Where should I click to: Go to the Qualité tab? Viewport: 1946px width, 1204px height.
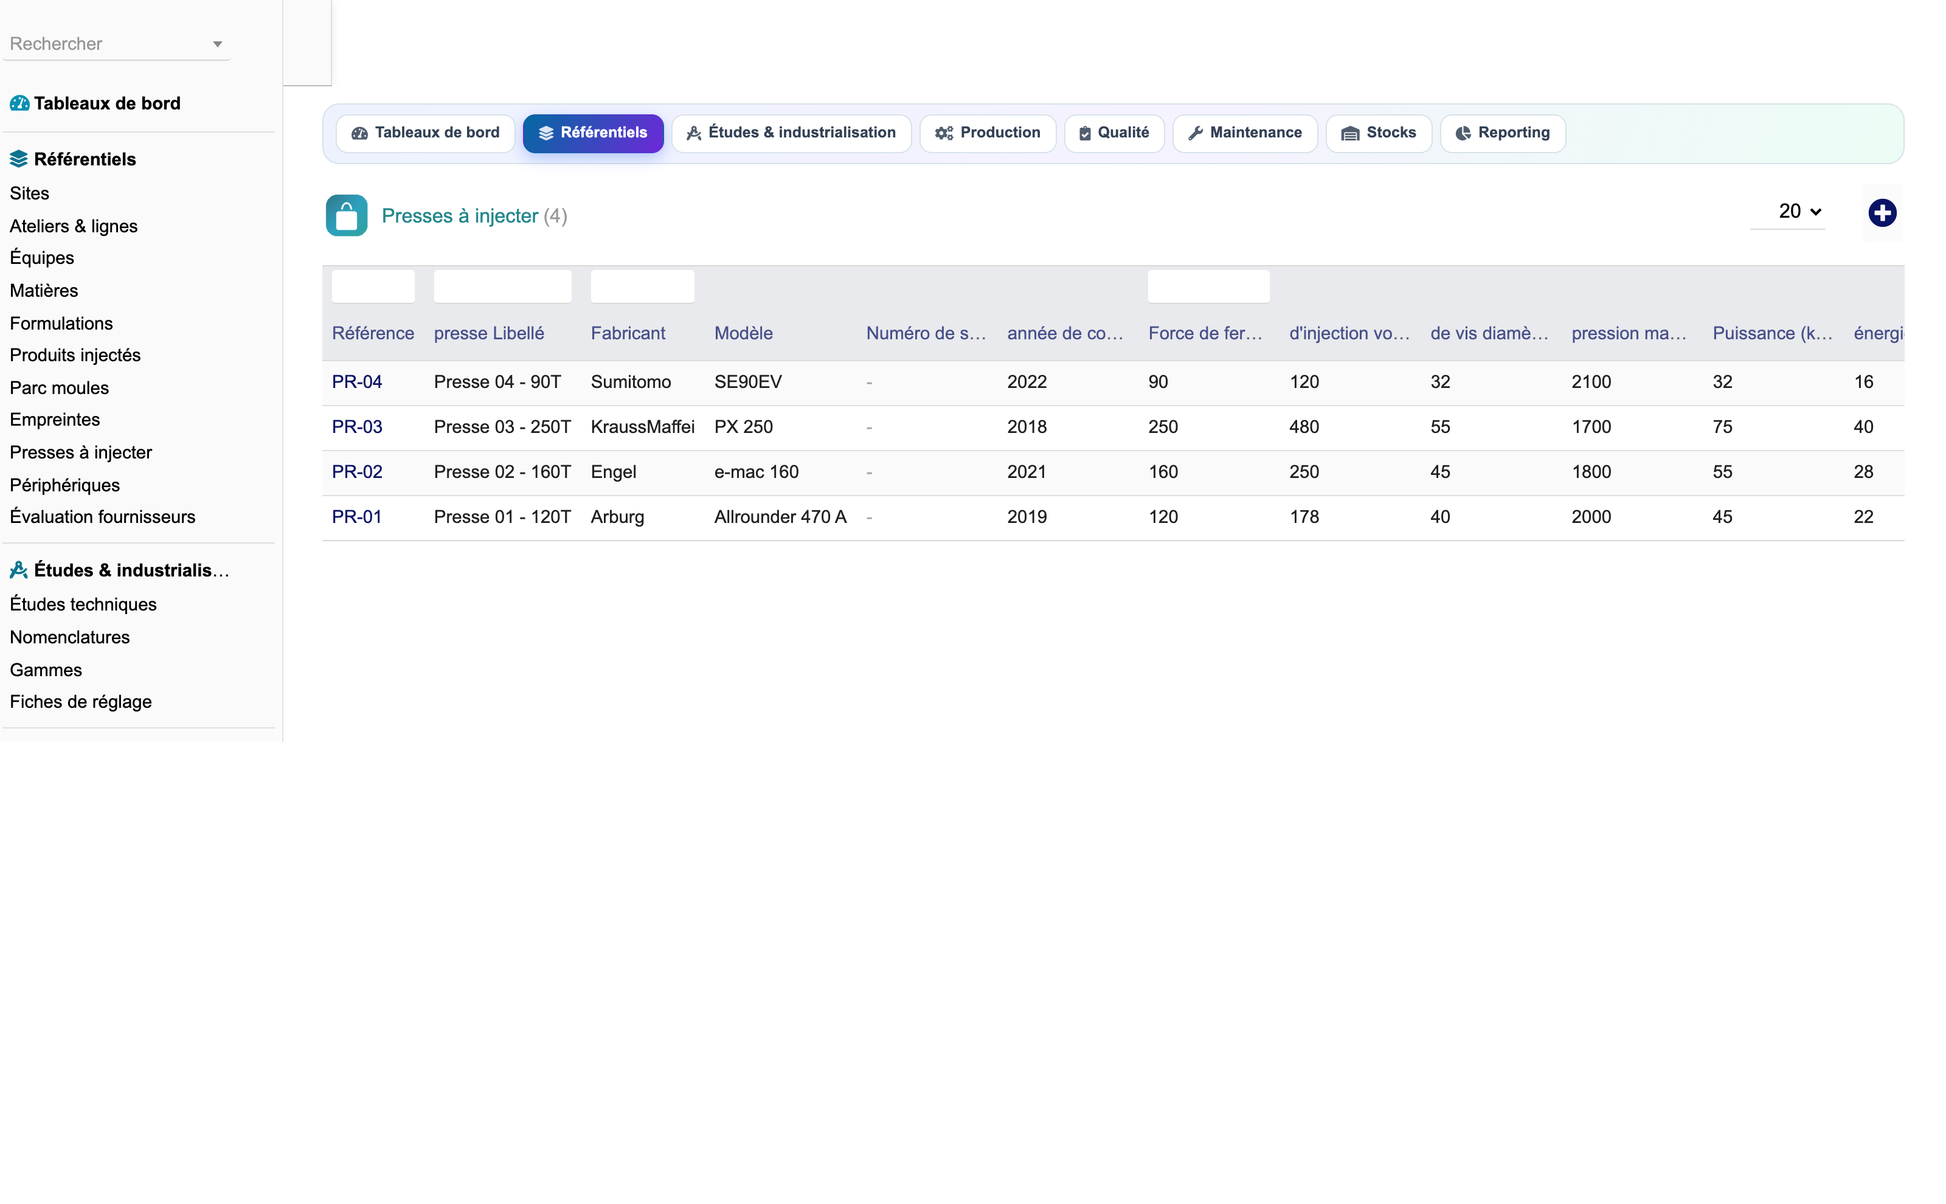pos(1114,133)
